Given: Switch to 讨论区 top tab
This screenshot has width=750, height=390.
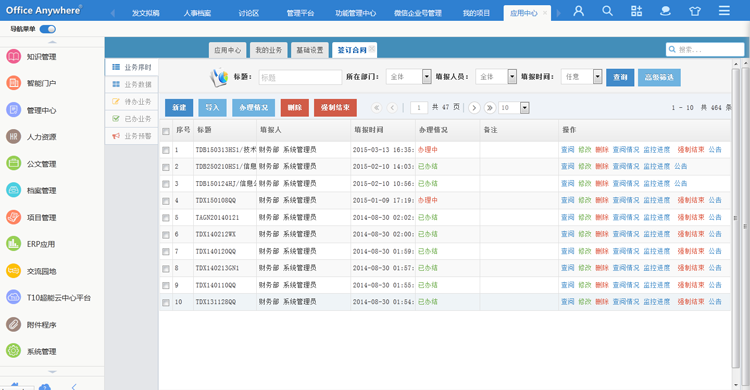Looking at the screenshot, I should coord(249,13).
